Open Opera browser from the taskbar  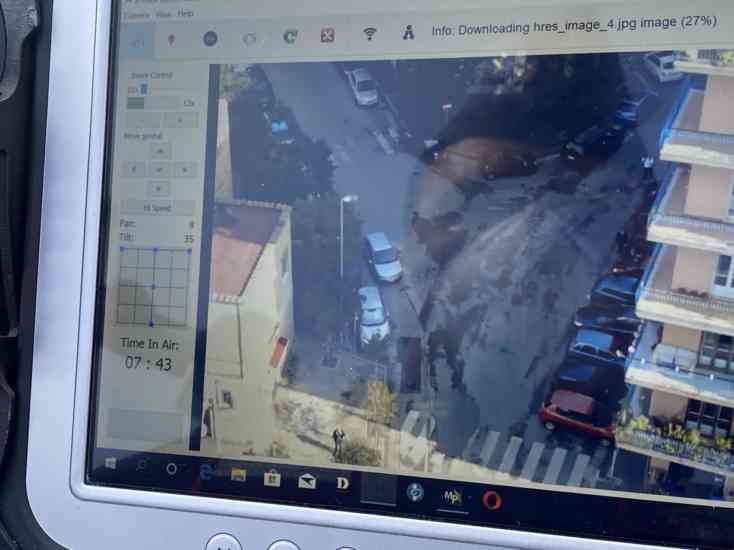coord(492,500)
